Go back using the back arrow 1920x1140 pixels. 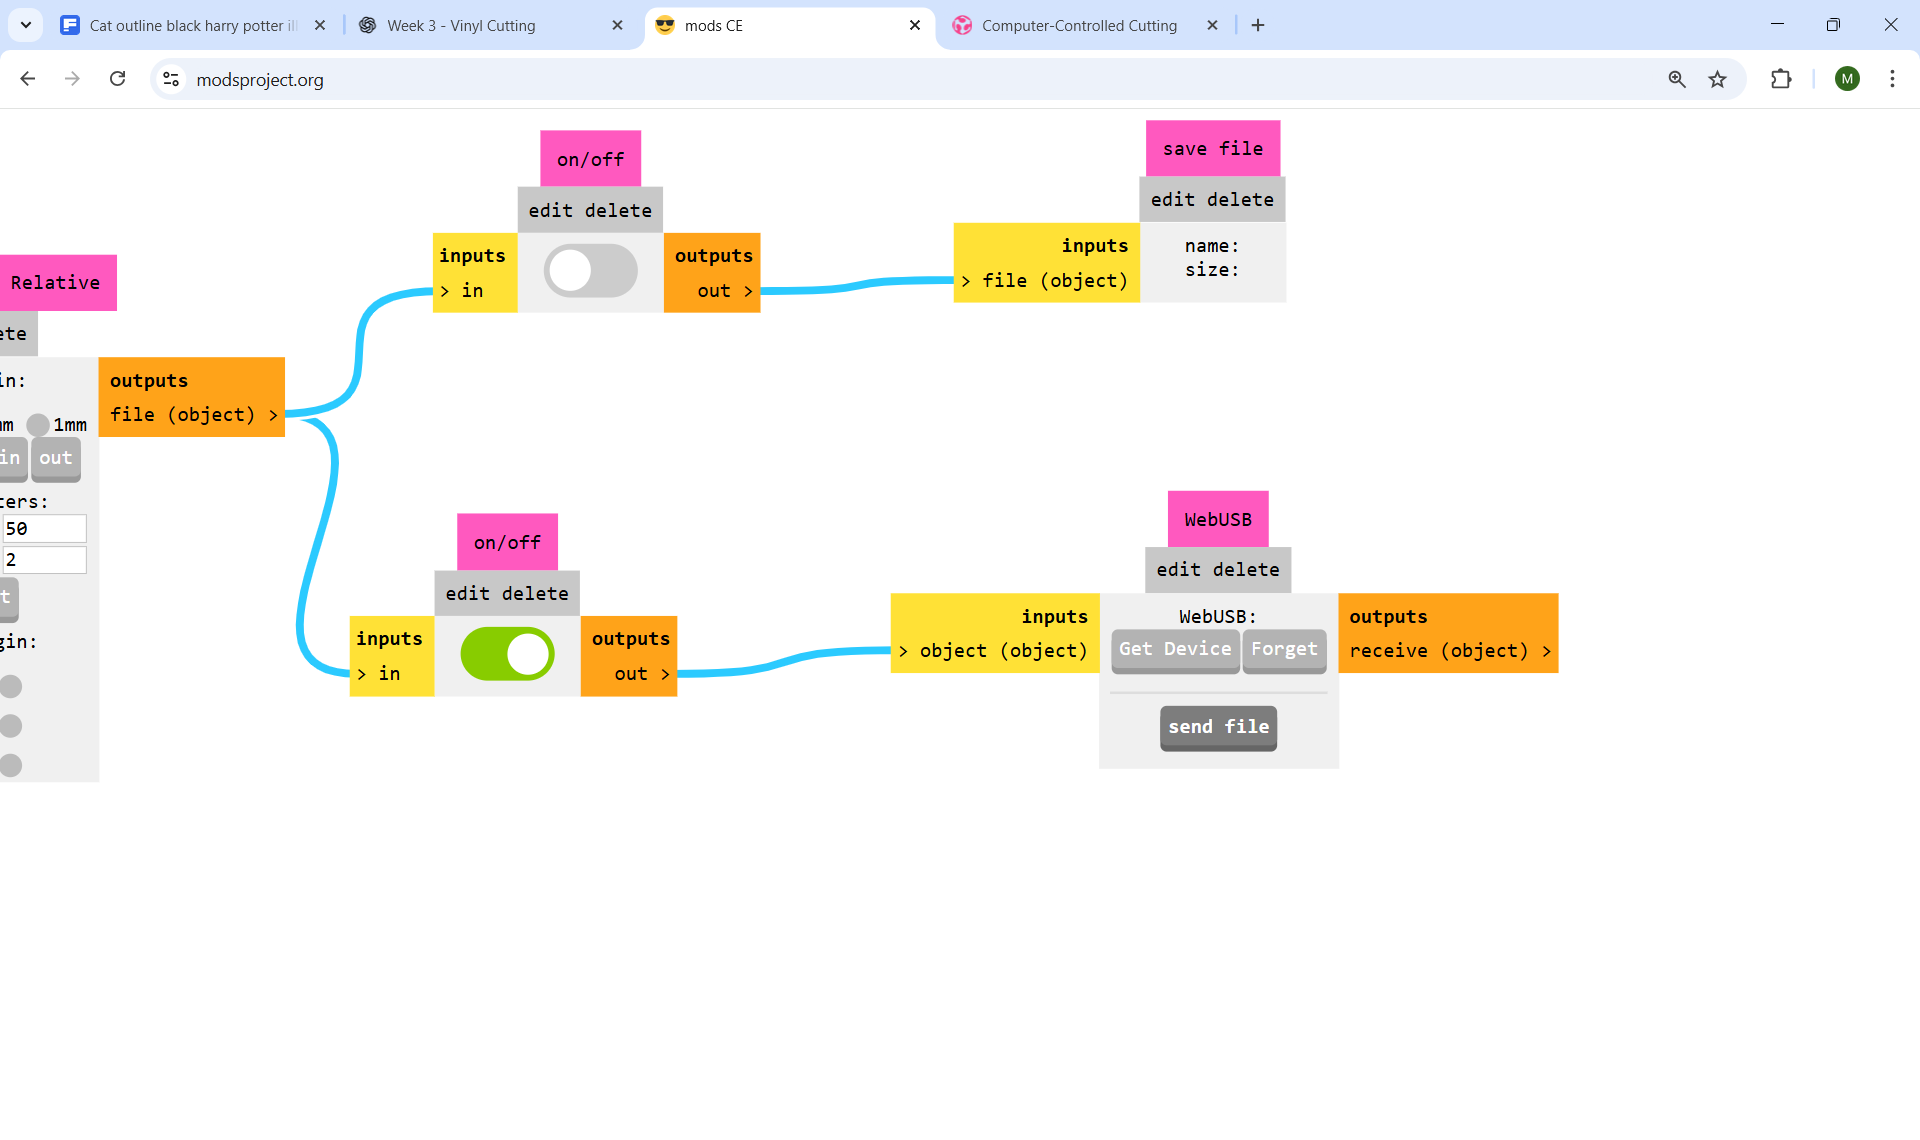coord(28,79)
